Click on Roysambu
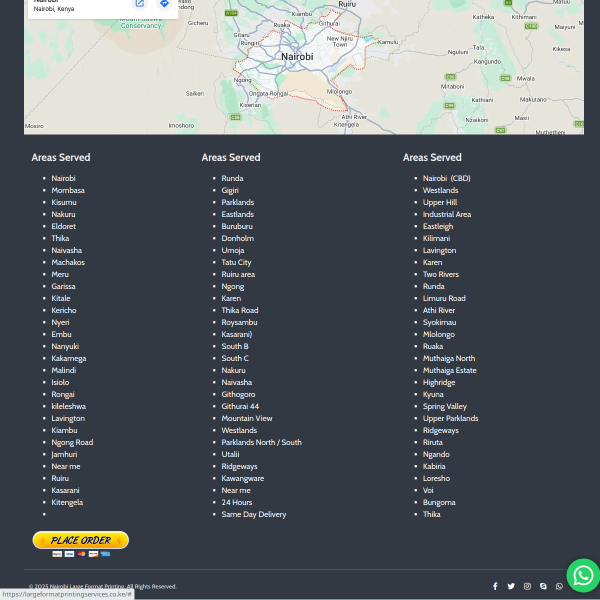Image resolution: width=600 pixels, height=600 pixels. click(x=240, y=322)
